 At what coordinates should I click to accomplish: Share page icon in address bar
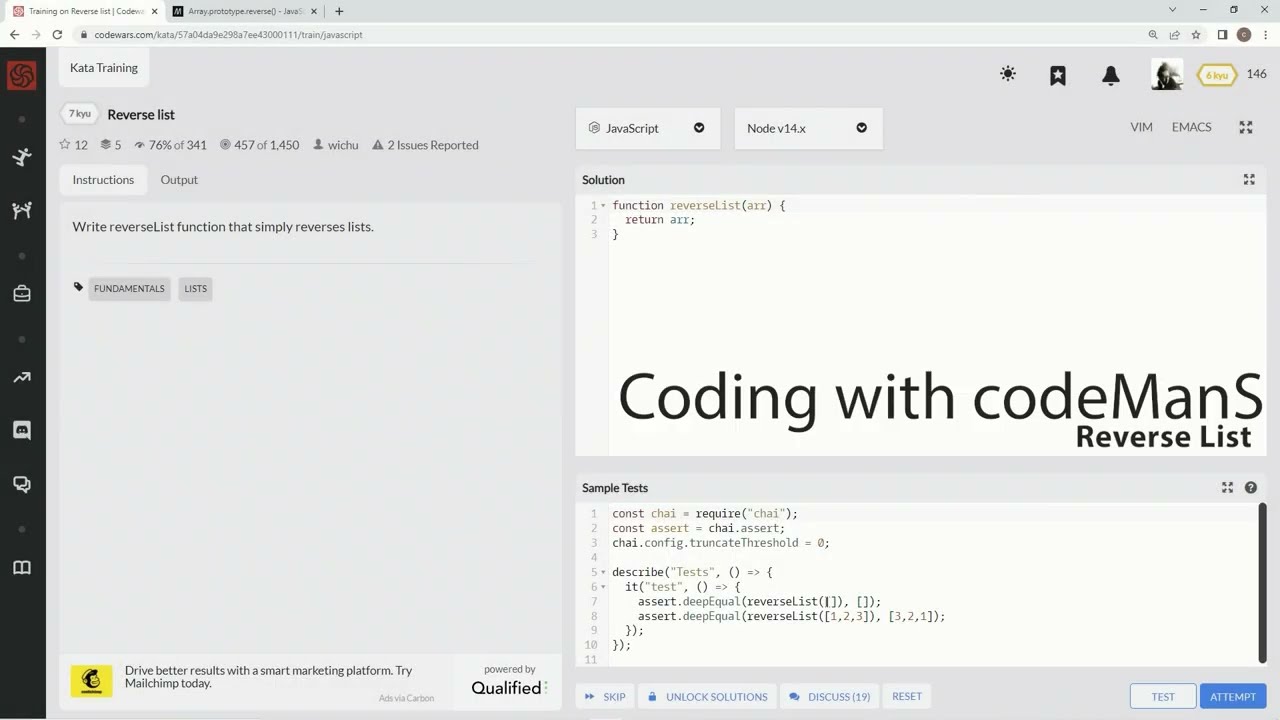click(1174, 34)
